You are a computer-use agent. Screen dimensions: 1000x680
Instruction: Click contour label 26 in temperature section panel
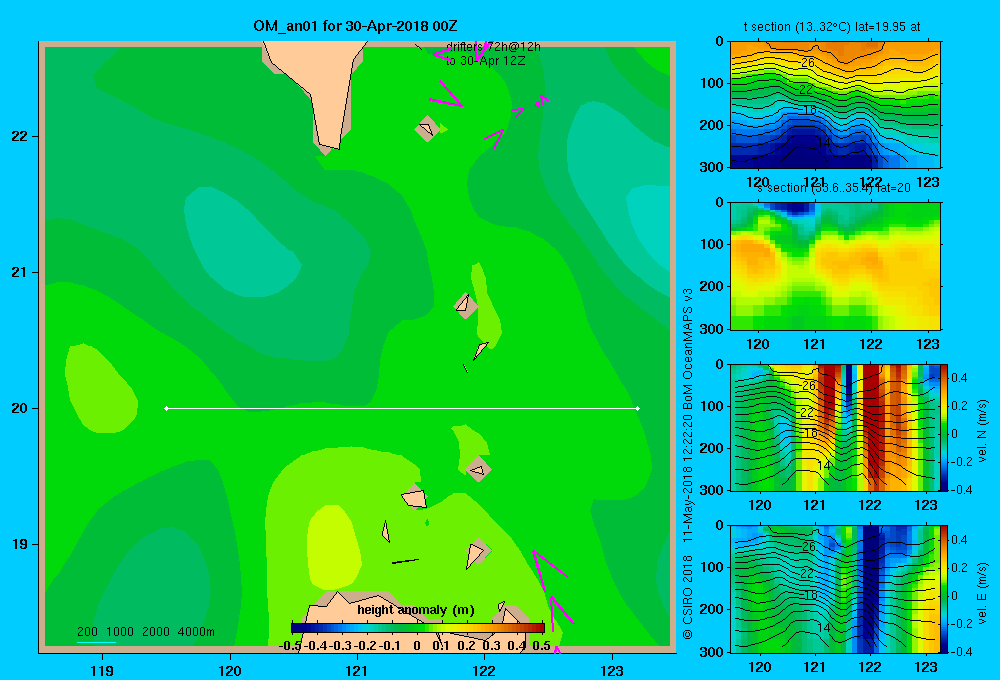(807, 63)
